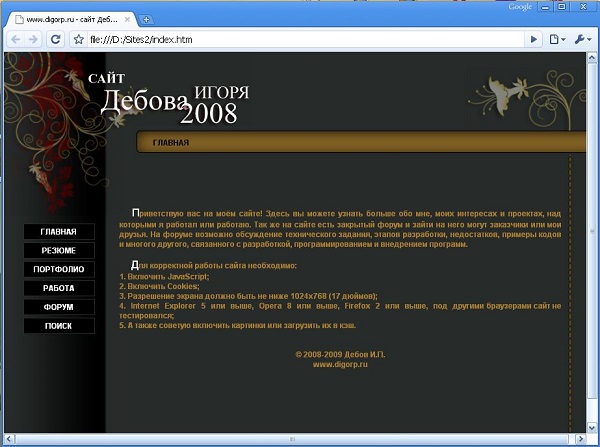The height and width of the screenshot is (447, 600).
Task: Open the wrench settings menu dropdown
Action: click(x=583, y=39)
